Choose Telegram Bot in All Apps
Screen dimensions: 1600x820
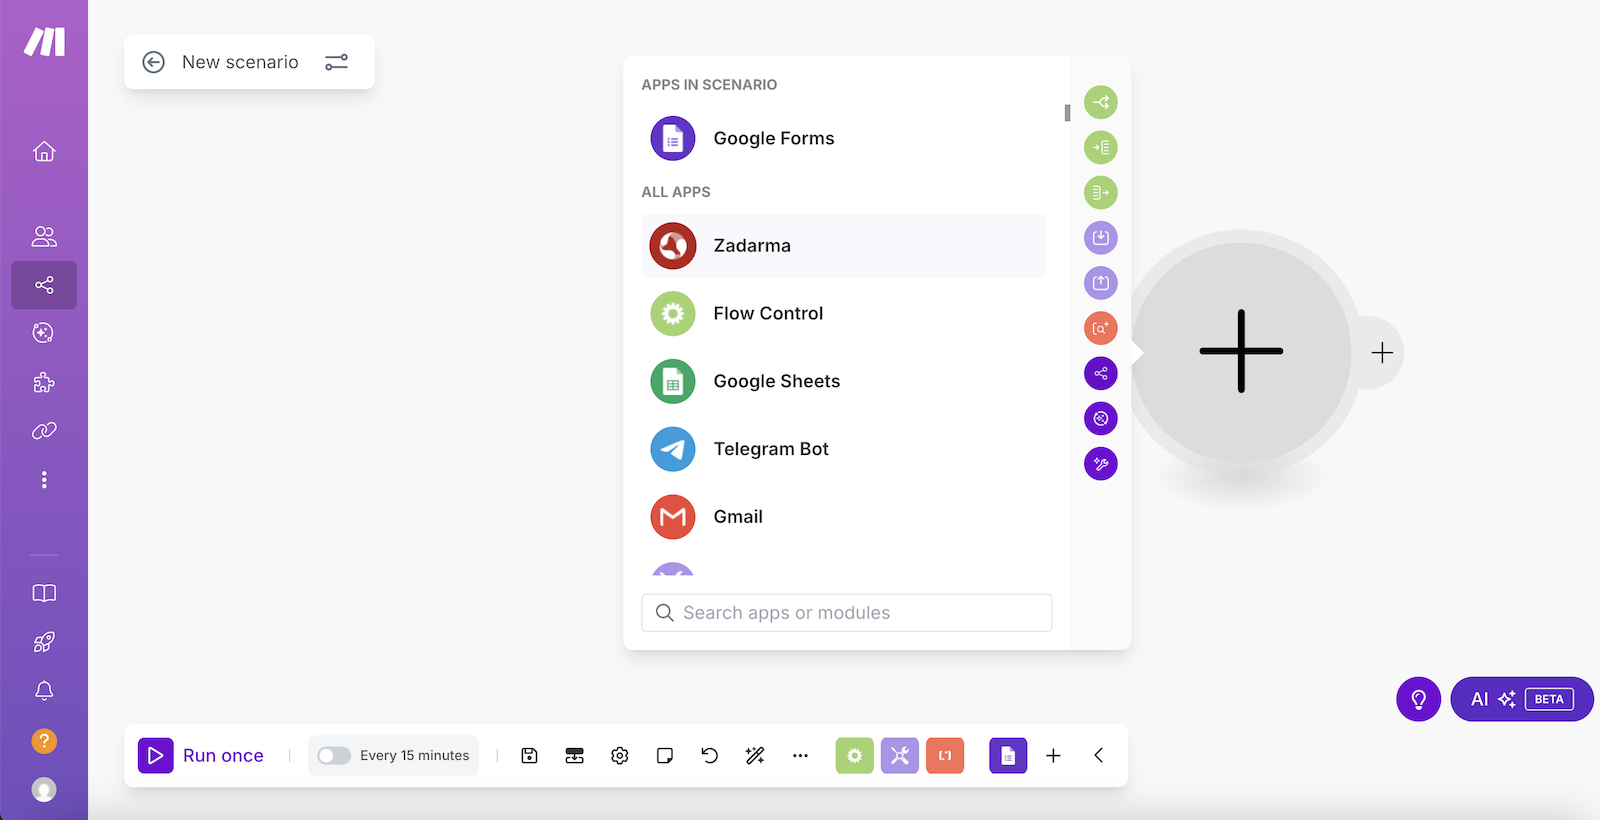click(770, 449)
